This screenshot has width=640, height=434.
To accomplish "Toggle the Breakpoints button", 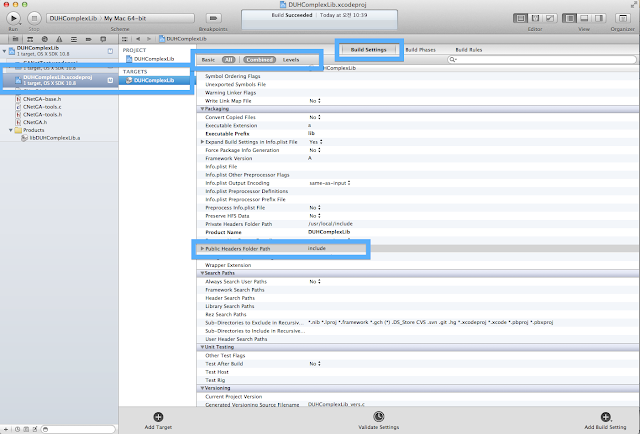I will pyautogui.click(x=213, y=18).
